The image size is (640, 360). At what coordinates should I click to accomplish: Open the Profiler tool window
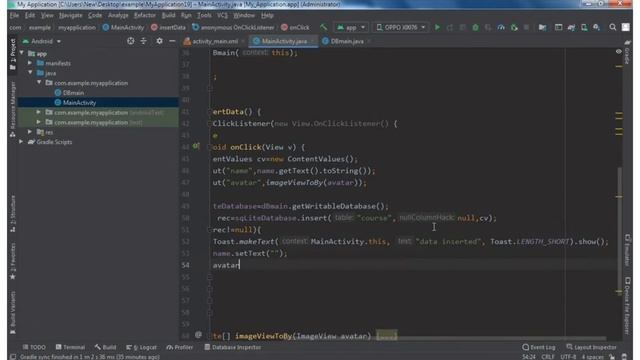click(180, 347)
